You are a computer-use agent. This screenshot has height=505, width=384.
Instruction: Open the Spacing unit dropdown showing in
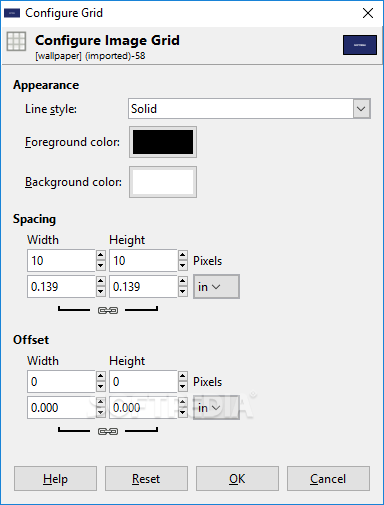(216, 287)
